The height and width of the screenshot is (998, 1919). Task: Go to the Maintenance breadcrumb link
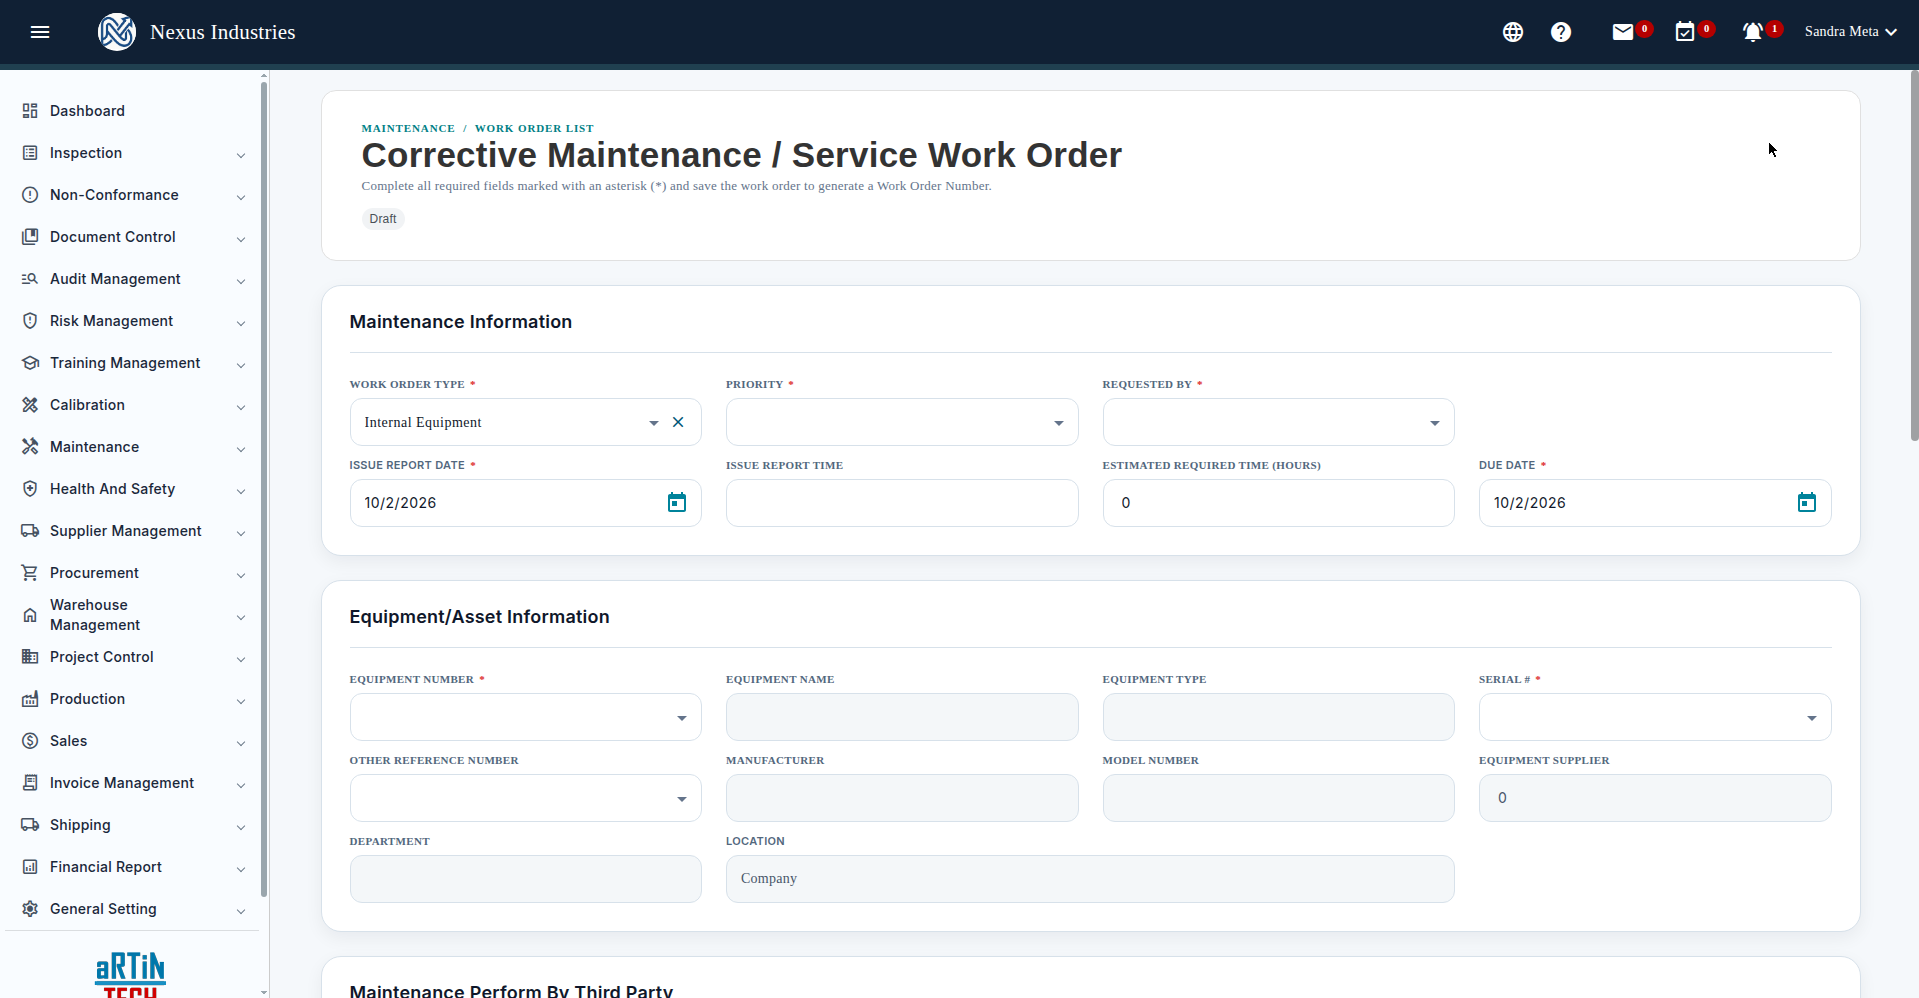tap(408, 128)
